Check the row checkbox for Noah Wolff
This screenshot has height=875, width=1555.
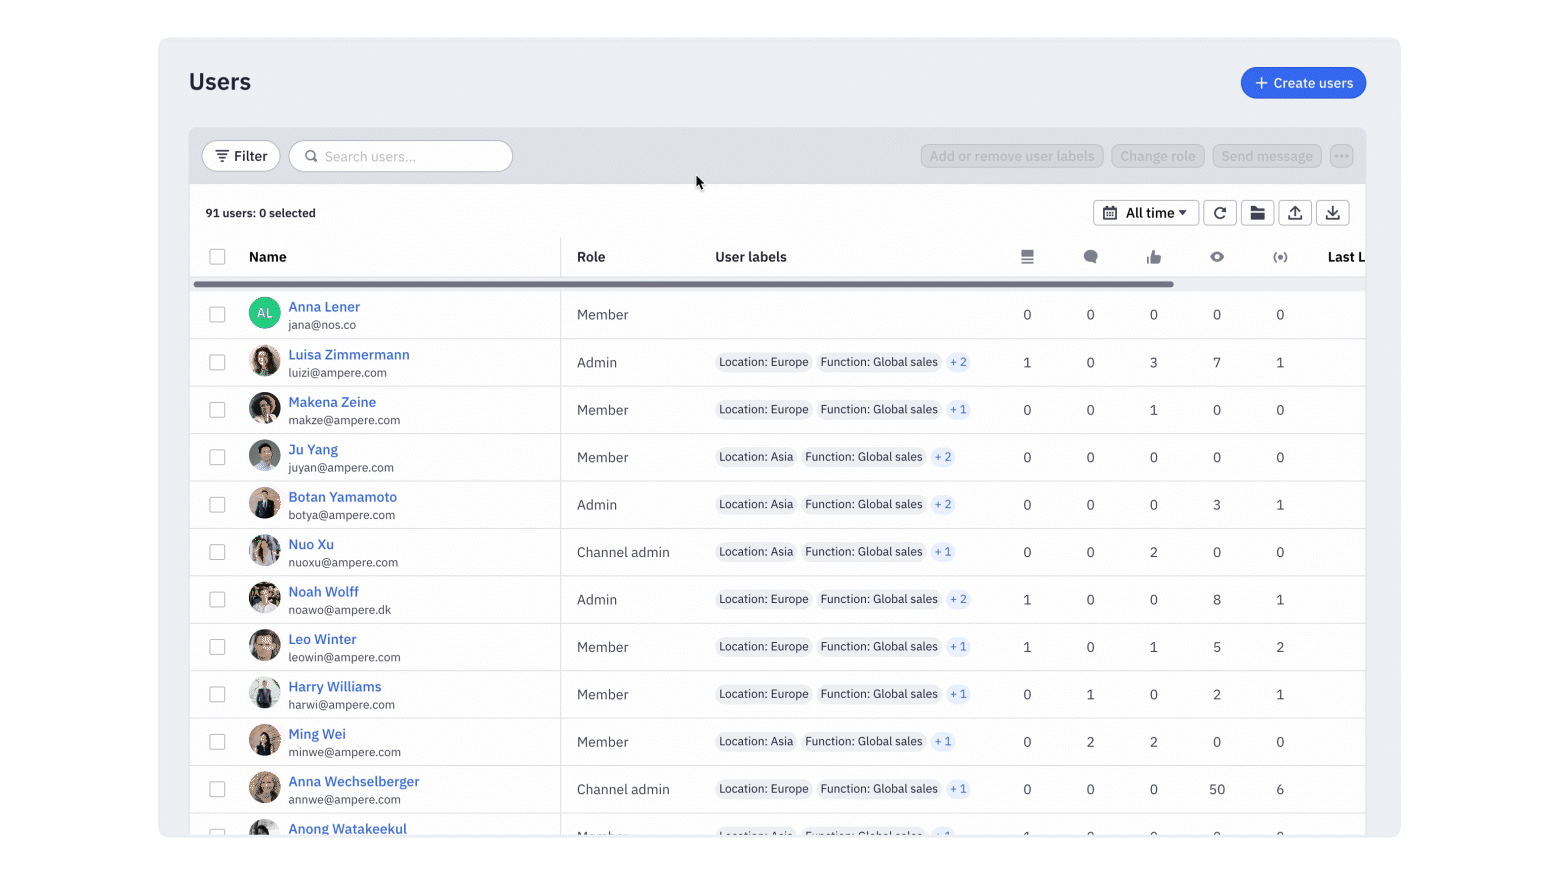[217, 599]
